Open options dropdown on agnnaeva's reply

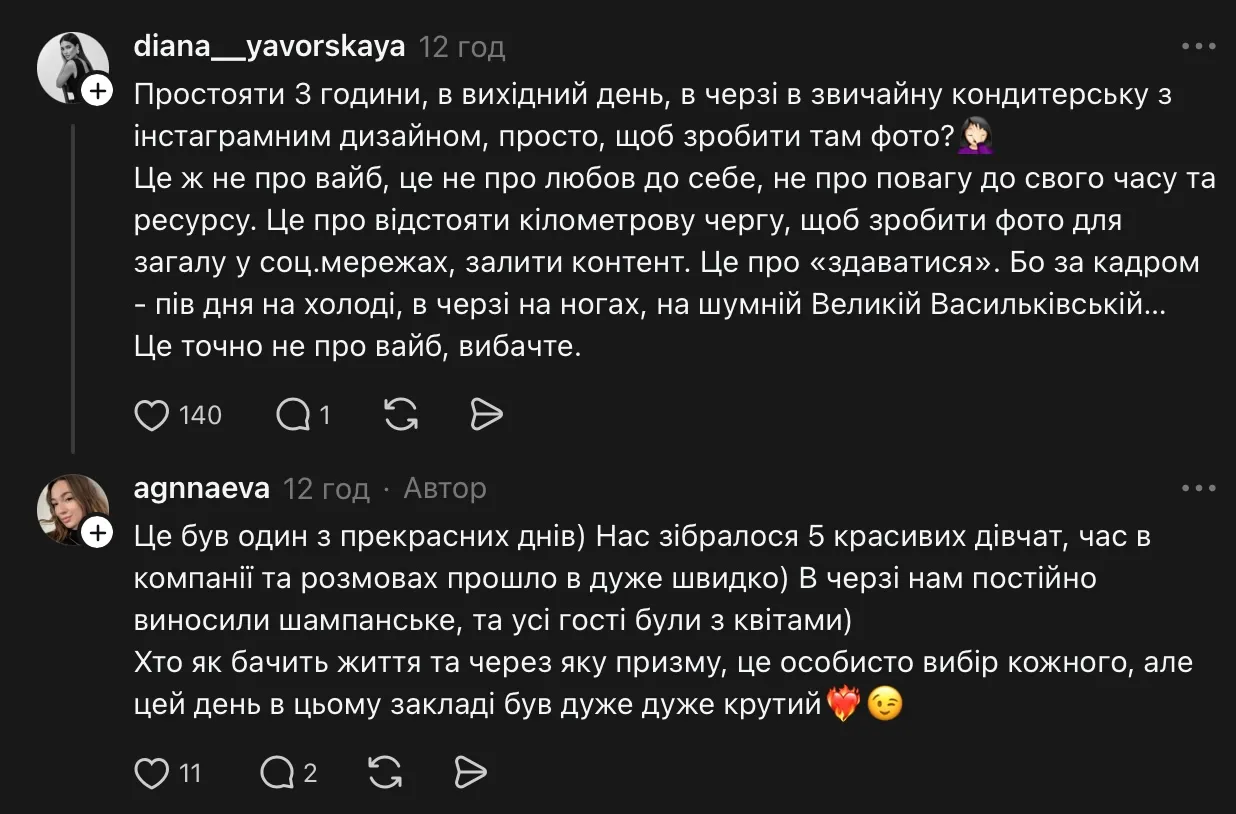1196,487
